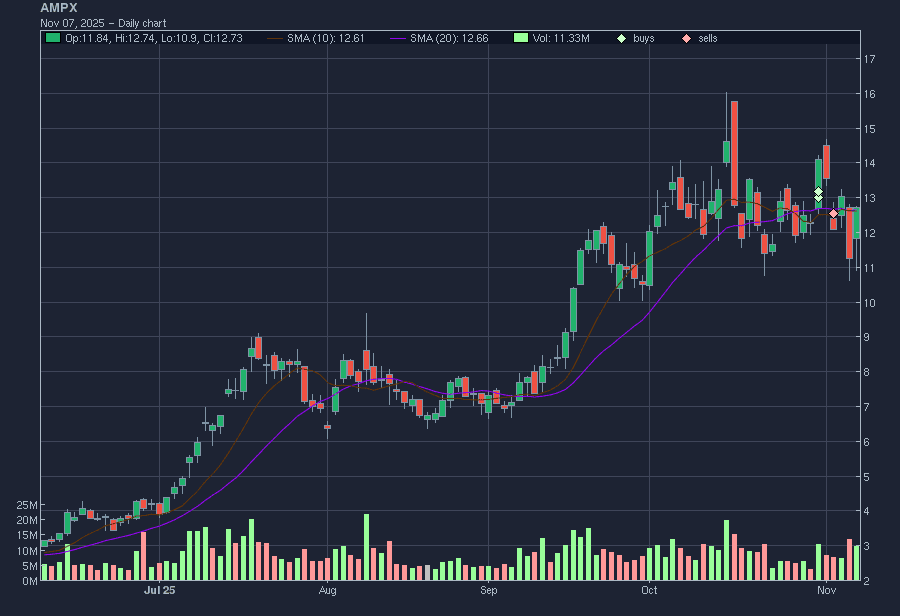Click the 16 price axis label
Image resolution: width=900 pixels, height=616 pixels.
[x=870, y=94]
